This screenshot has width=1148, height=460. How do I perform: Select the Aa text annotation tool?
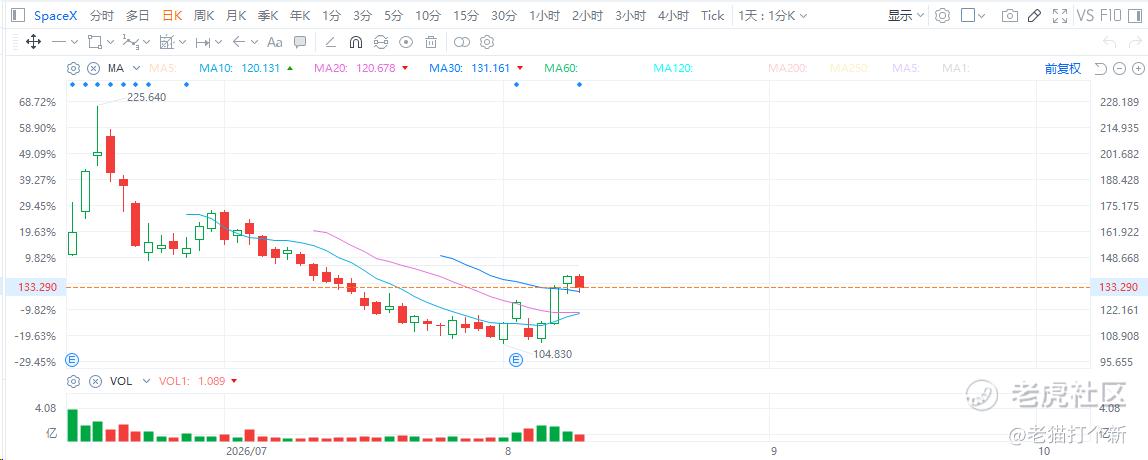pos(275,42)
